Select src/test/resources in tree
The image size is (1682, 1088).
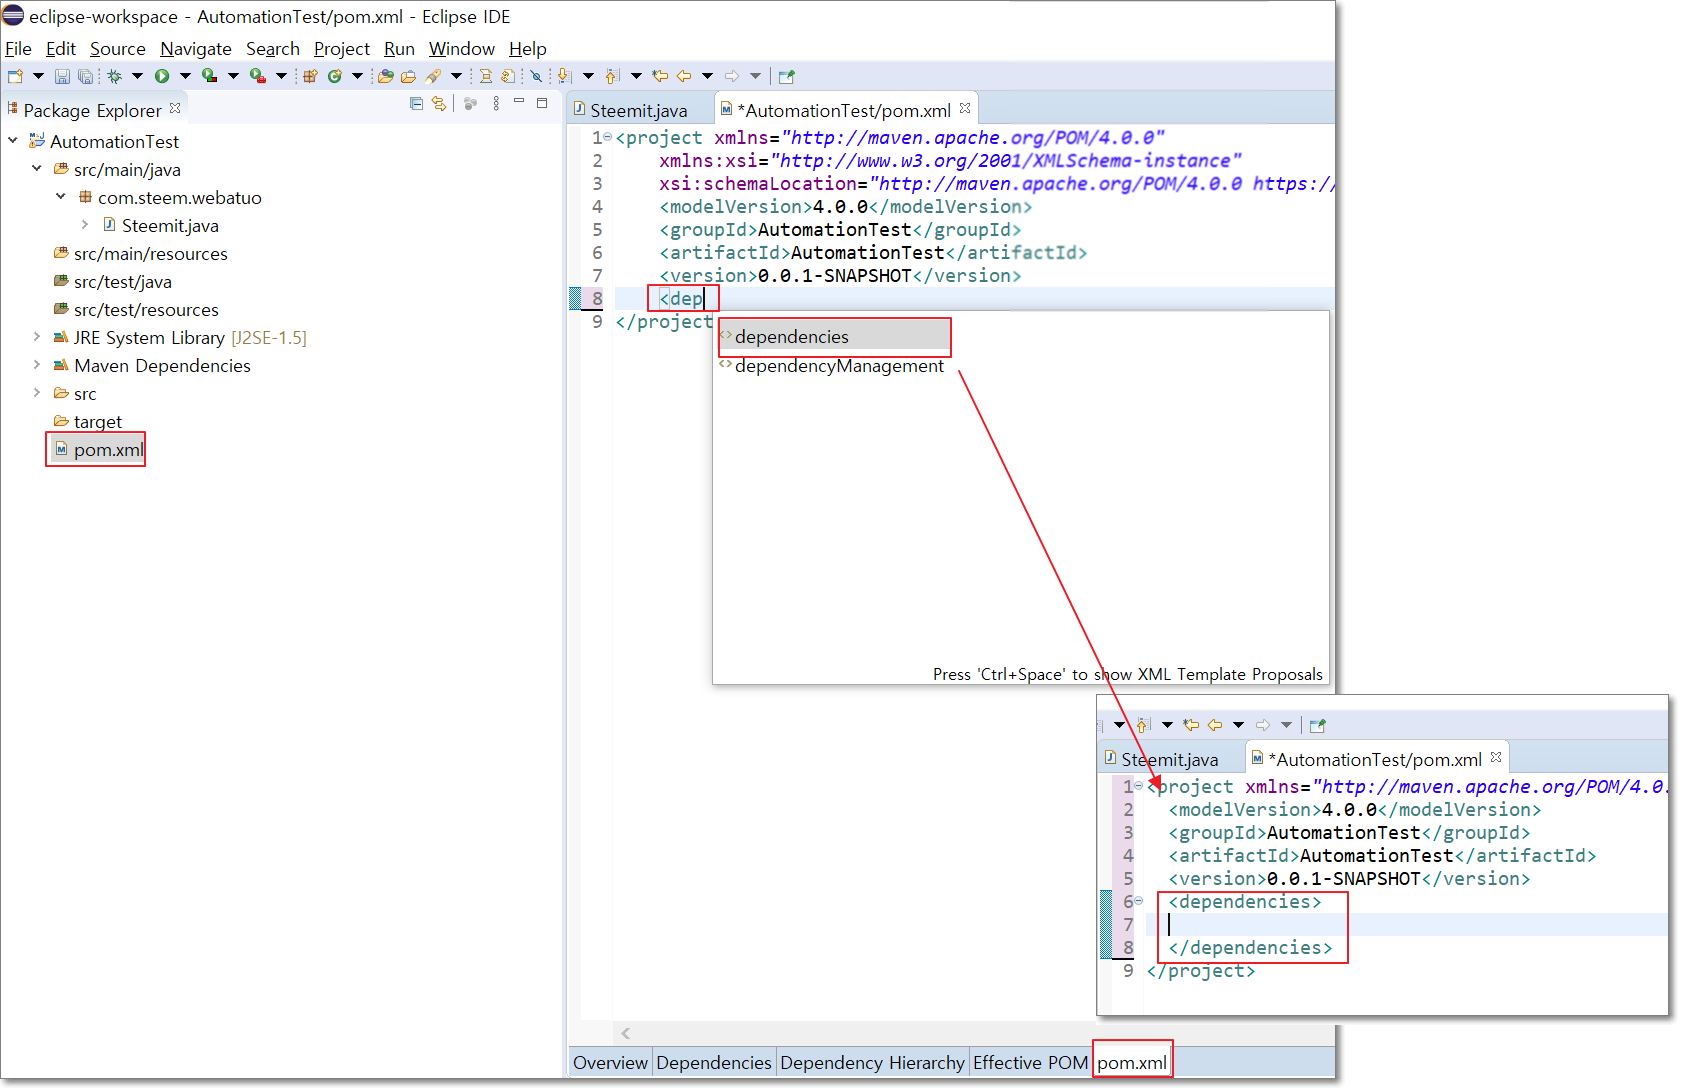tap(136, 309)
